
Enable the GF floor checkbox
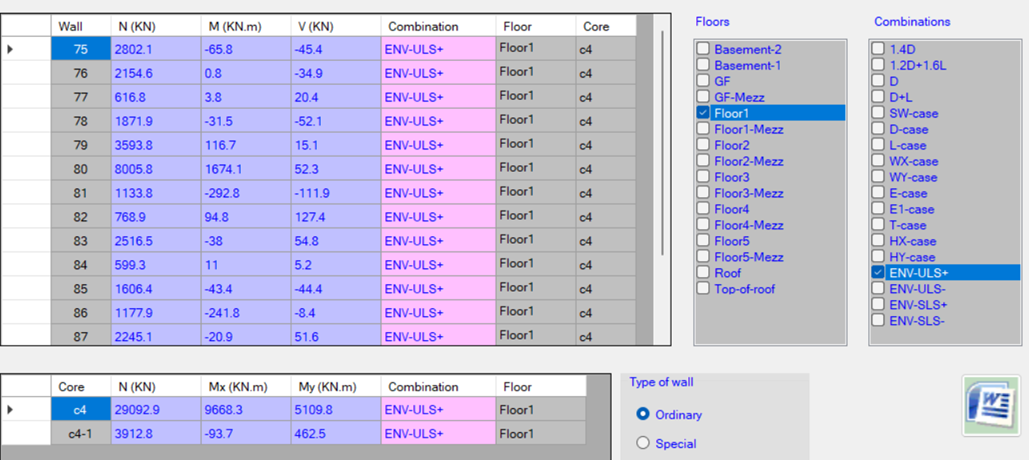pos(703,81)
